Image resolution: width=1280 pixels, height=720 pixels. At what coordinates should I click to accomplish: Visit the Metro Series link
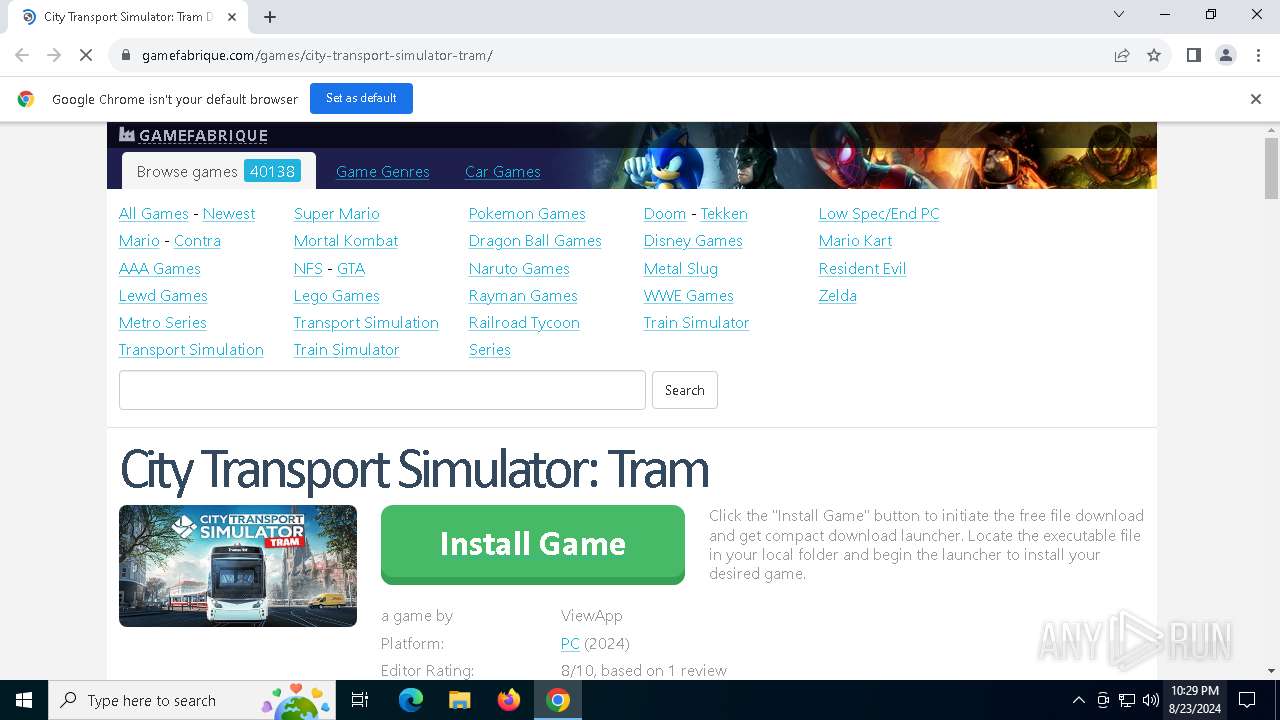click(x=163, y=323)
